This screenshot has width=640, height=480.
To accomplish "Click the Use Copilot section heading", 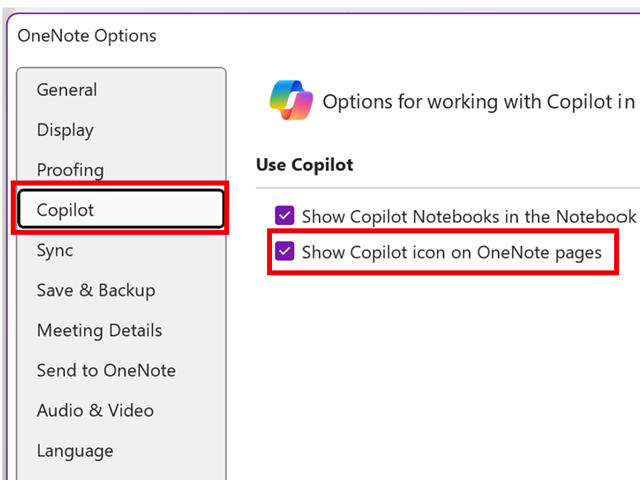I will click(x=304, y=164).
